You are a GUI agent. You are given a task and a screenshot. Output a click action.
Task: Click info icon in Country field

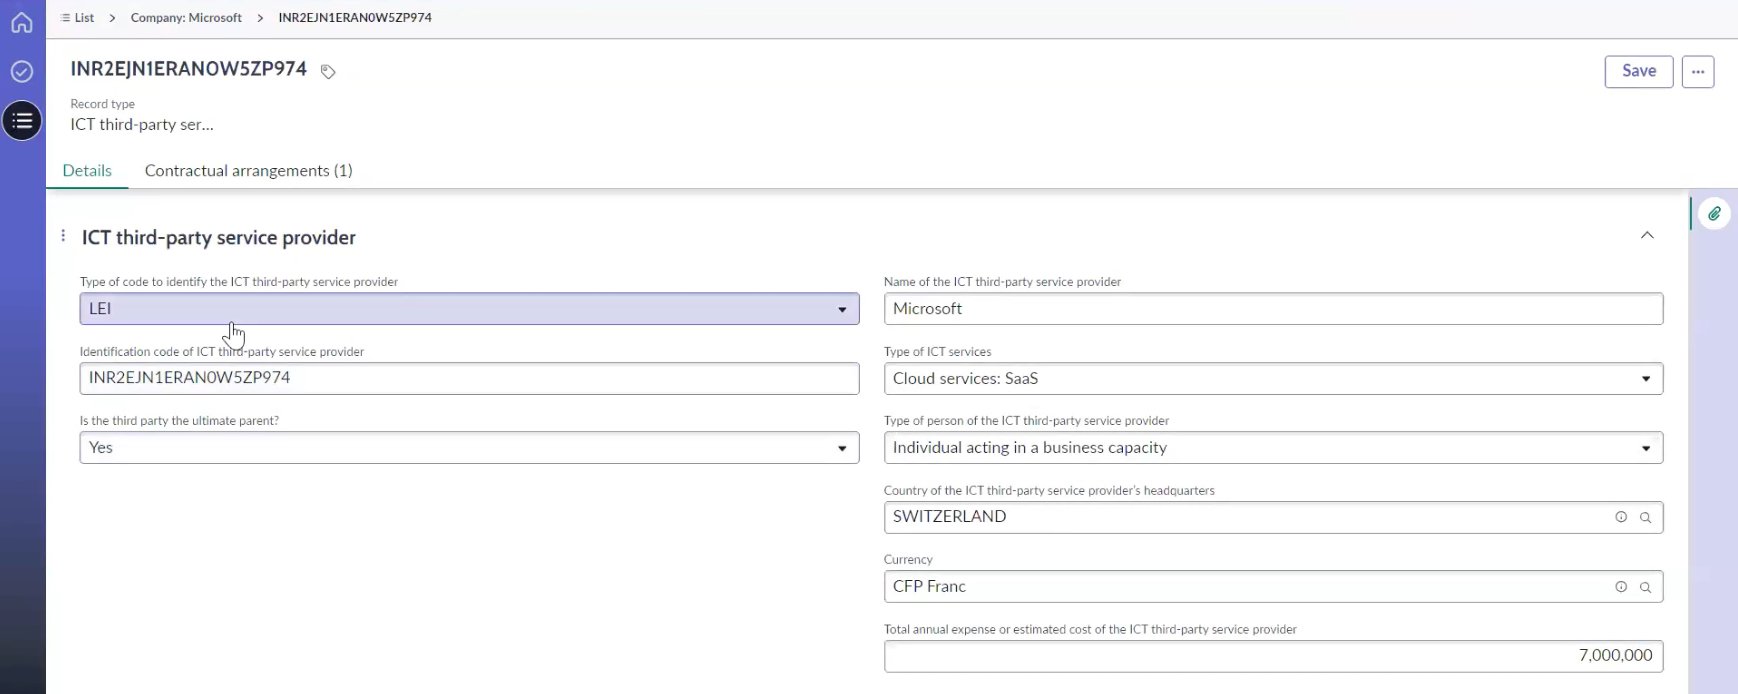point(1621,517)
